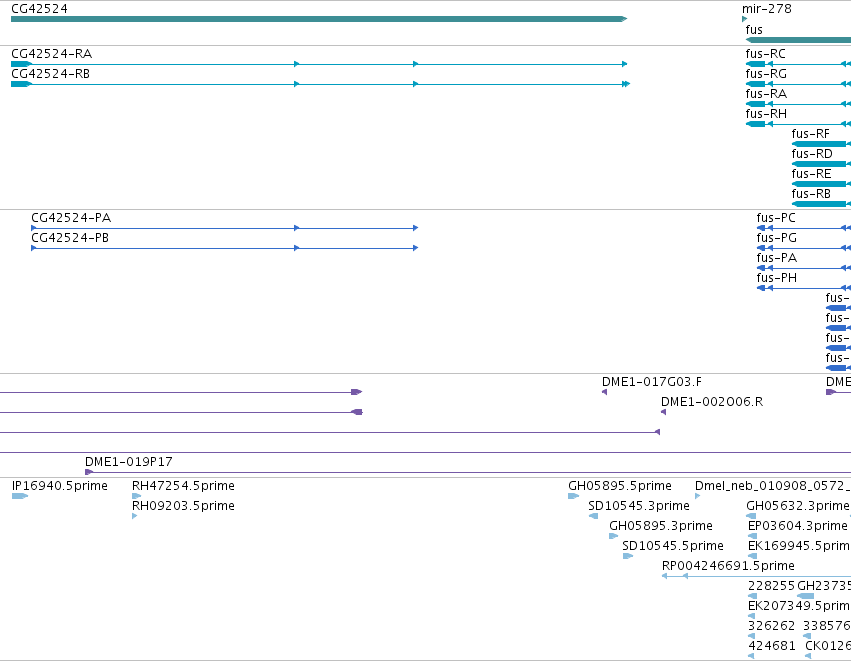Click the RH47254.5prime EST block
This screenshot has height=661, width=851.
[x=137, y=496]
